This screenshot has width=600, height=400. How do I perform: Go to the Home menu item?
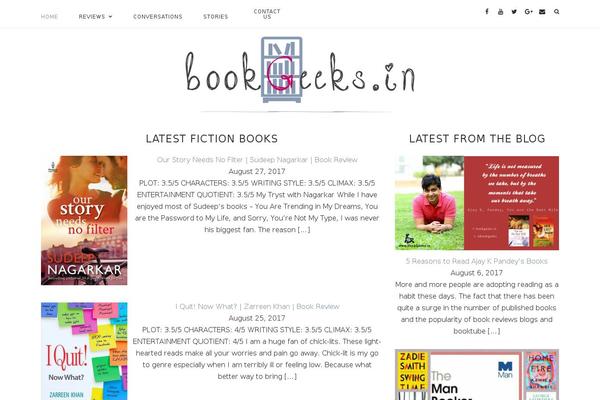click(49, 17)
